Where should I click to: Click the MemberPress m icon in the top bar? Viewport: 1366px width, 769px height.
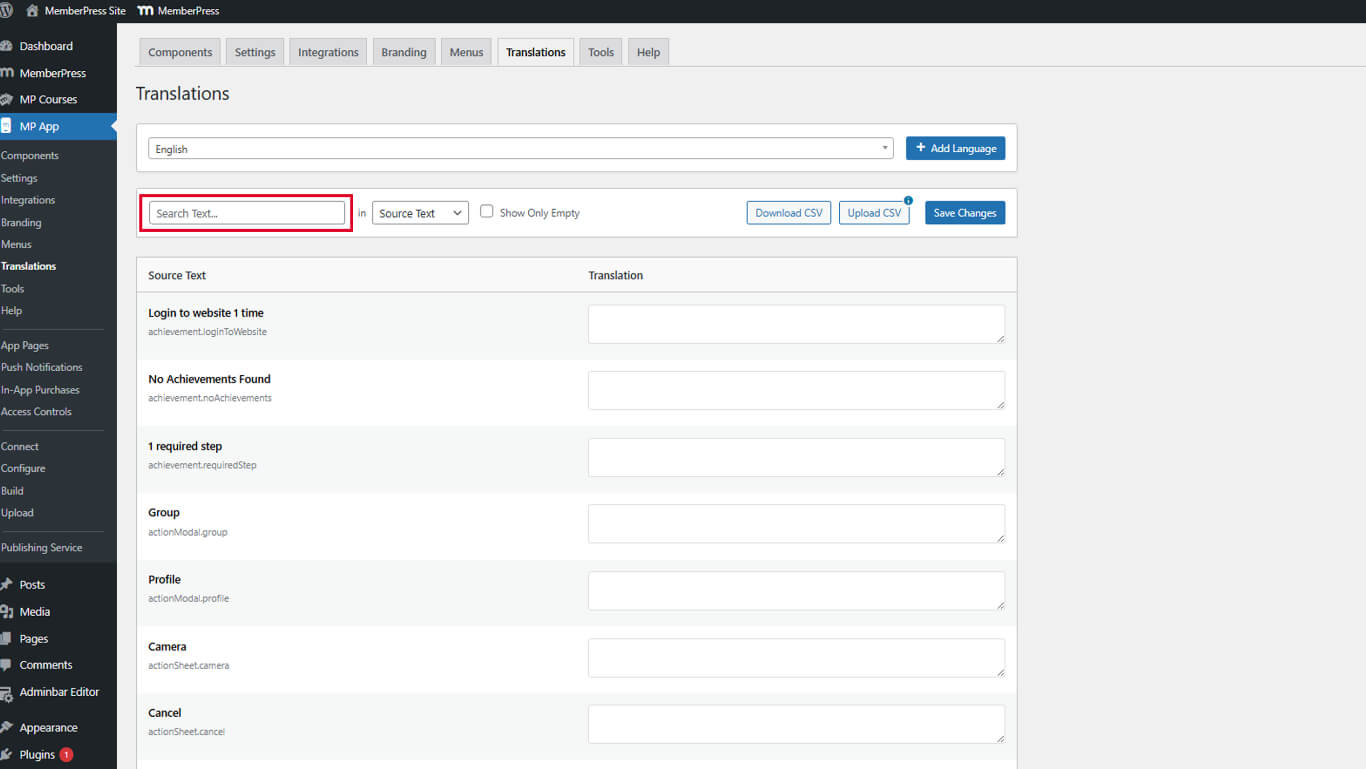point(146,10)
